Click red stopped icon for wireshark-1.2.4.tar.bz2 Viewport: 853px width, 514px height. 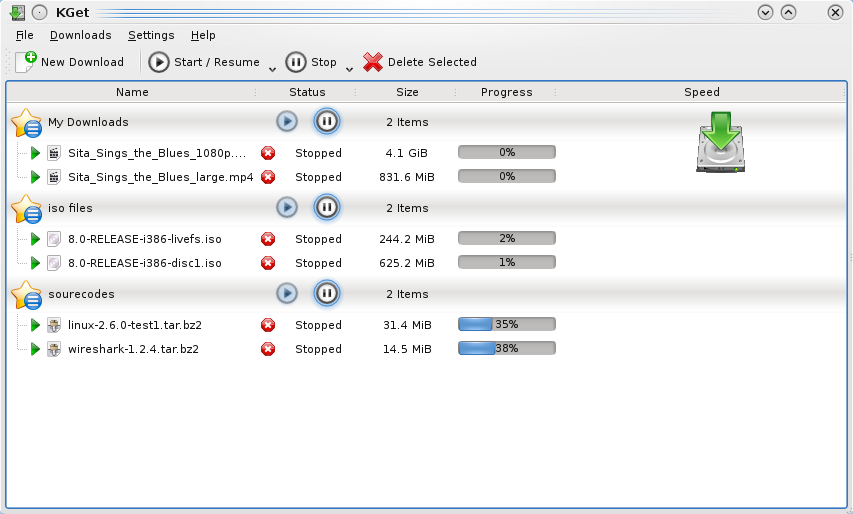[268, 349]
